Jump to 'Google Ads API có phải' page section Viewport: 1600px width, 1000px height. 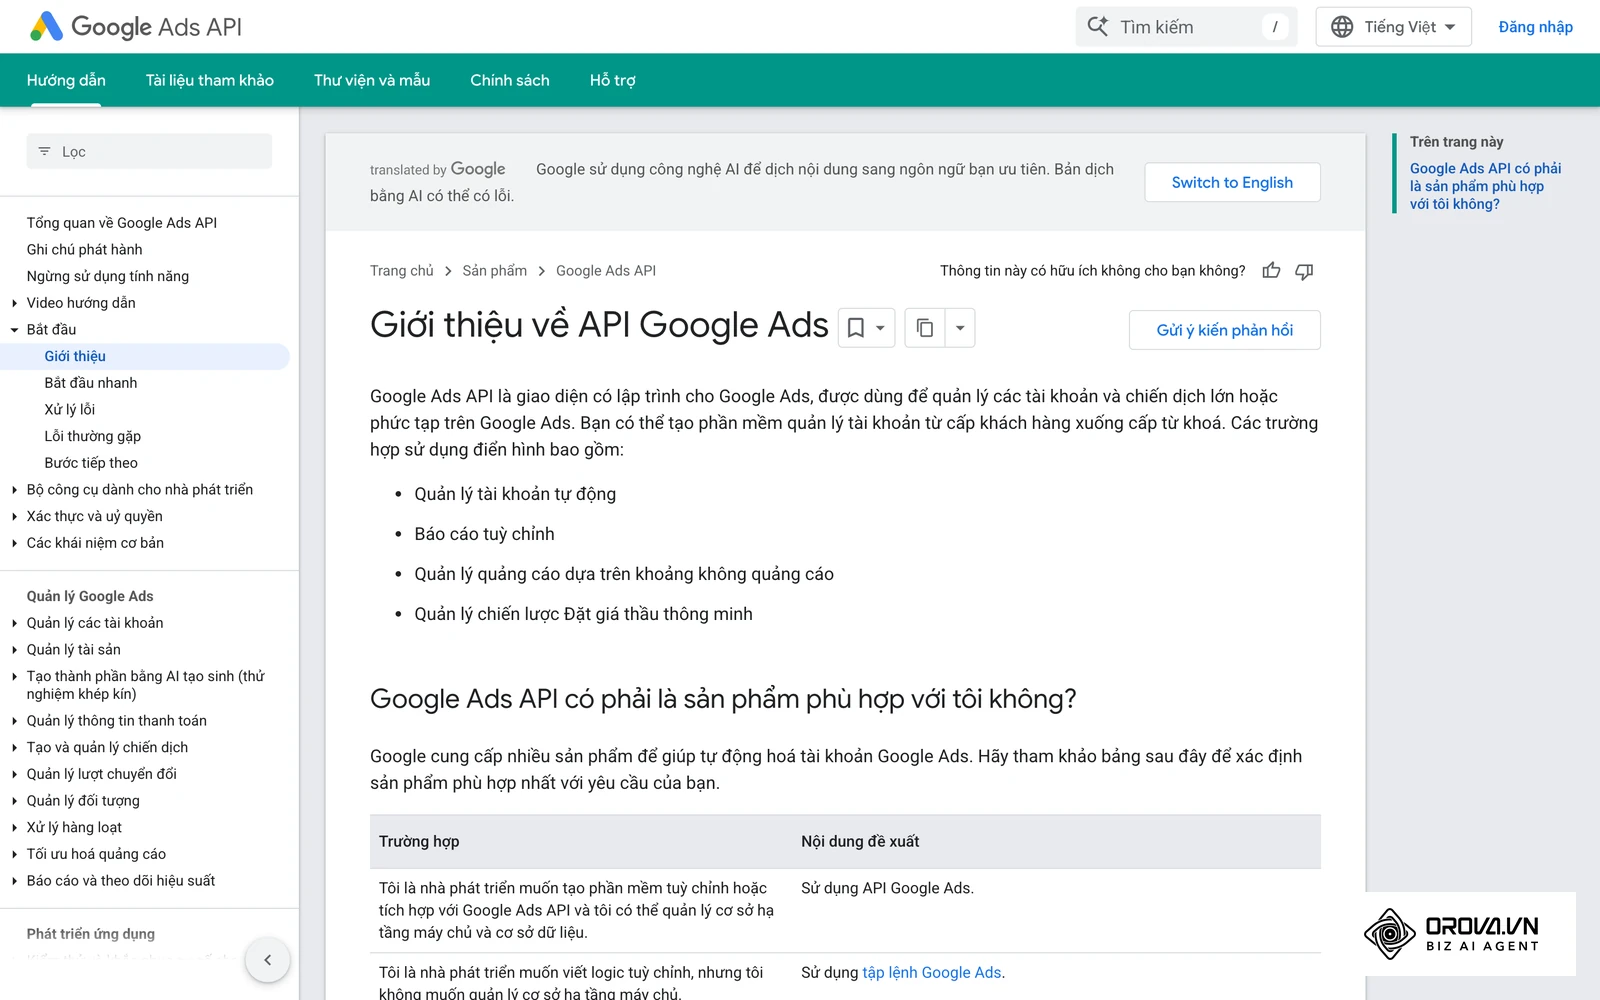[1485, 186]
